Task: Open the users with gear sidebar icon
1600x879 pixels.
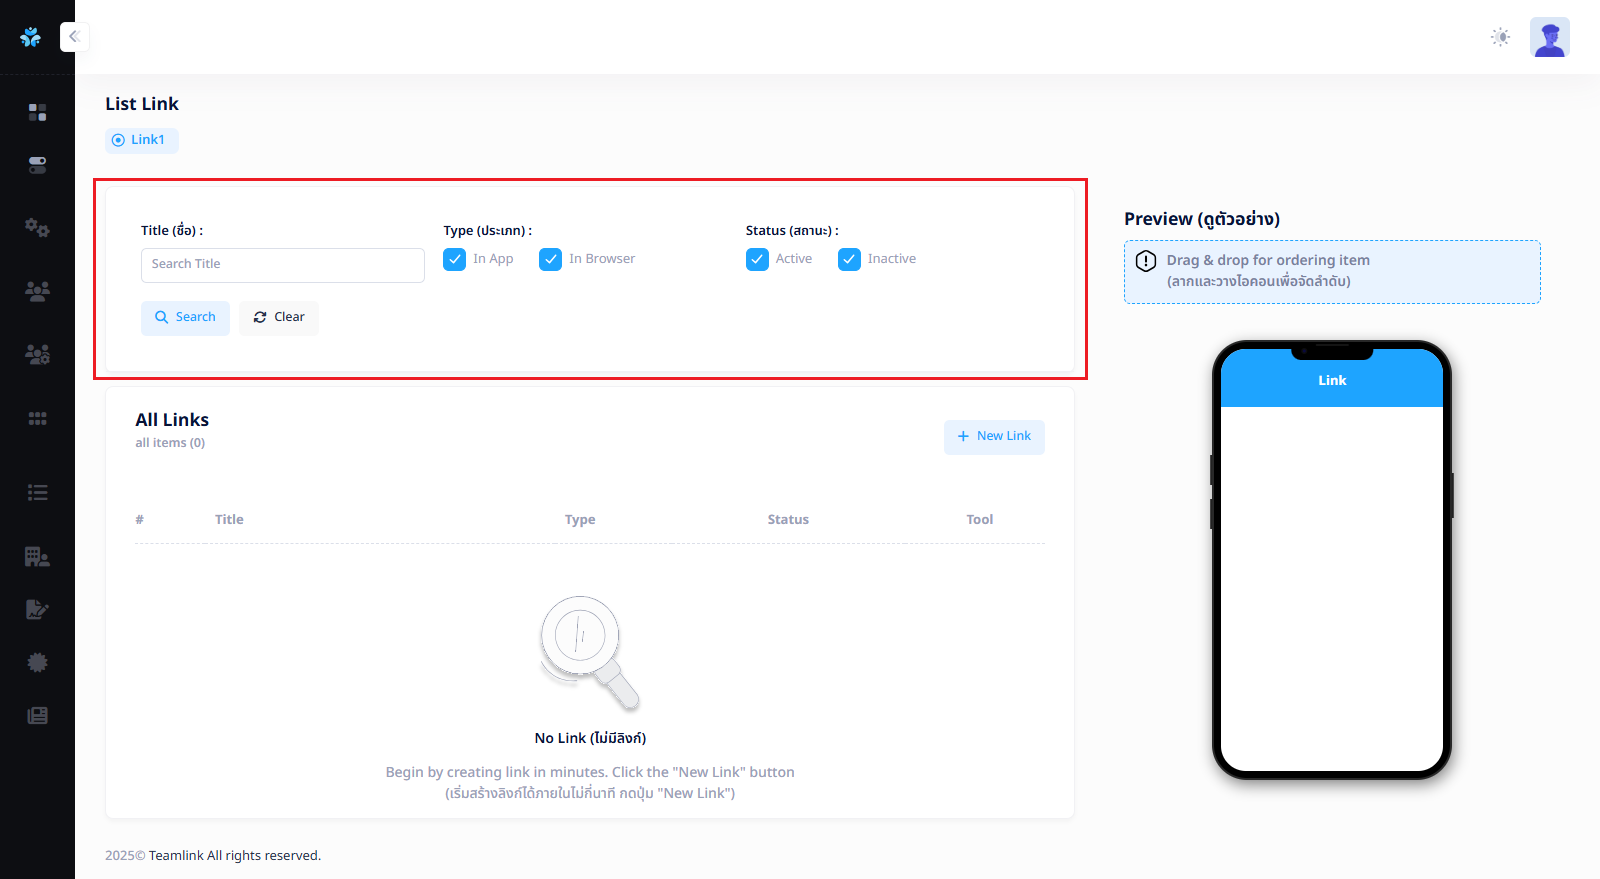Action: tap(37, 354)
